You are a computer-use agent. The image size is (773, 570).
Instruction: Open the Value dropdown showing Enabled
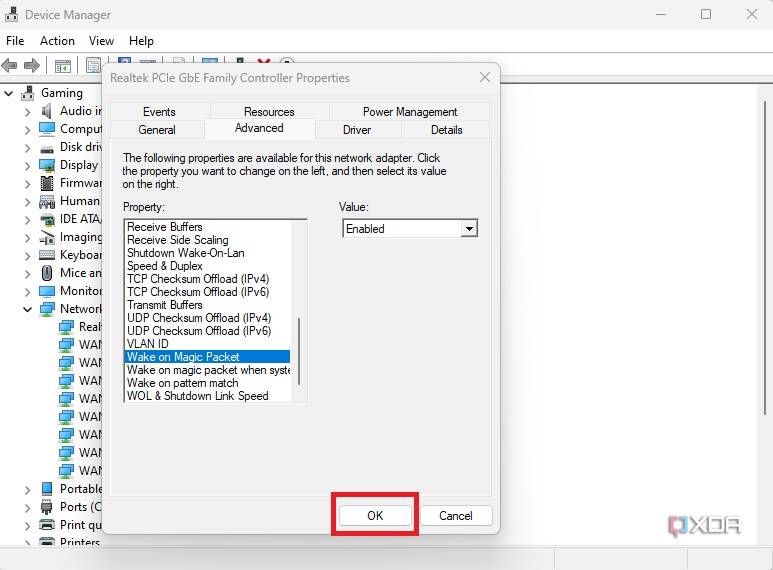pos(469,229)
